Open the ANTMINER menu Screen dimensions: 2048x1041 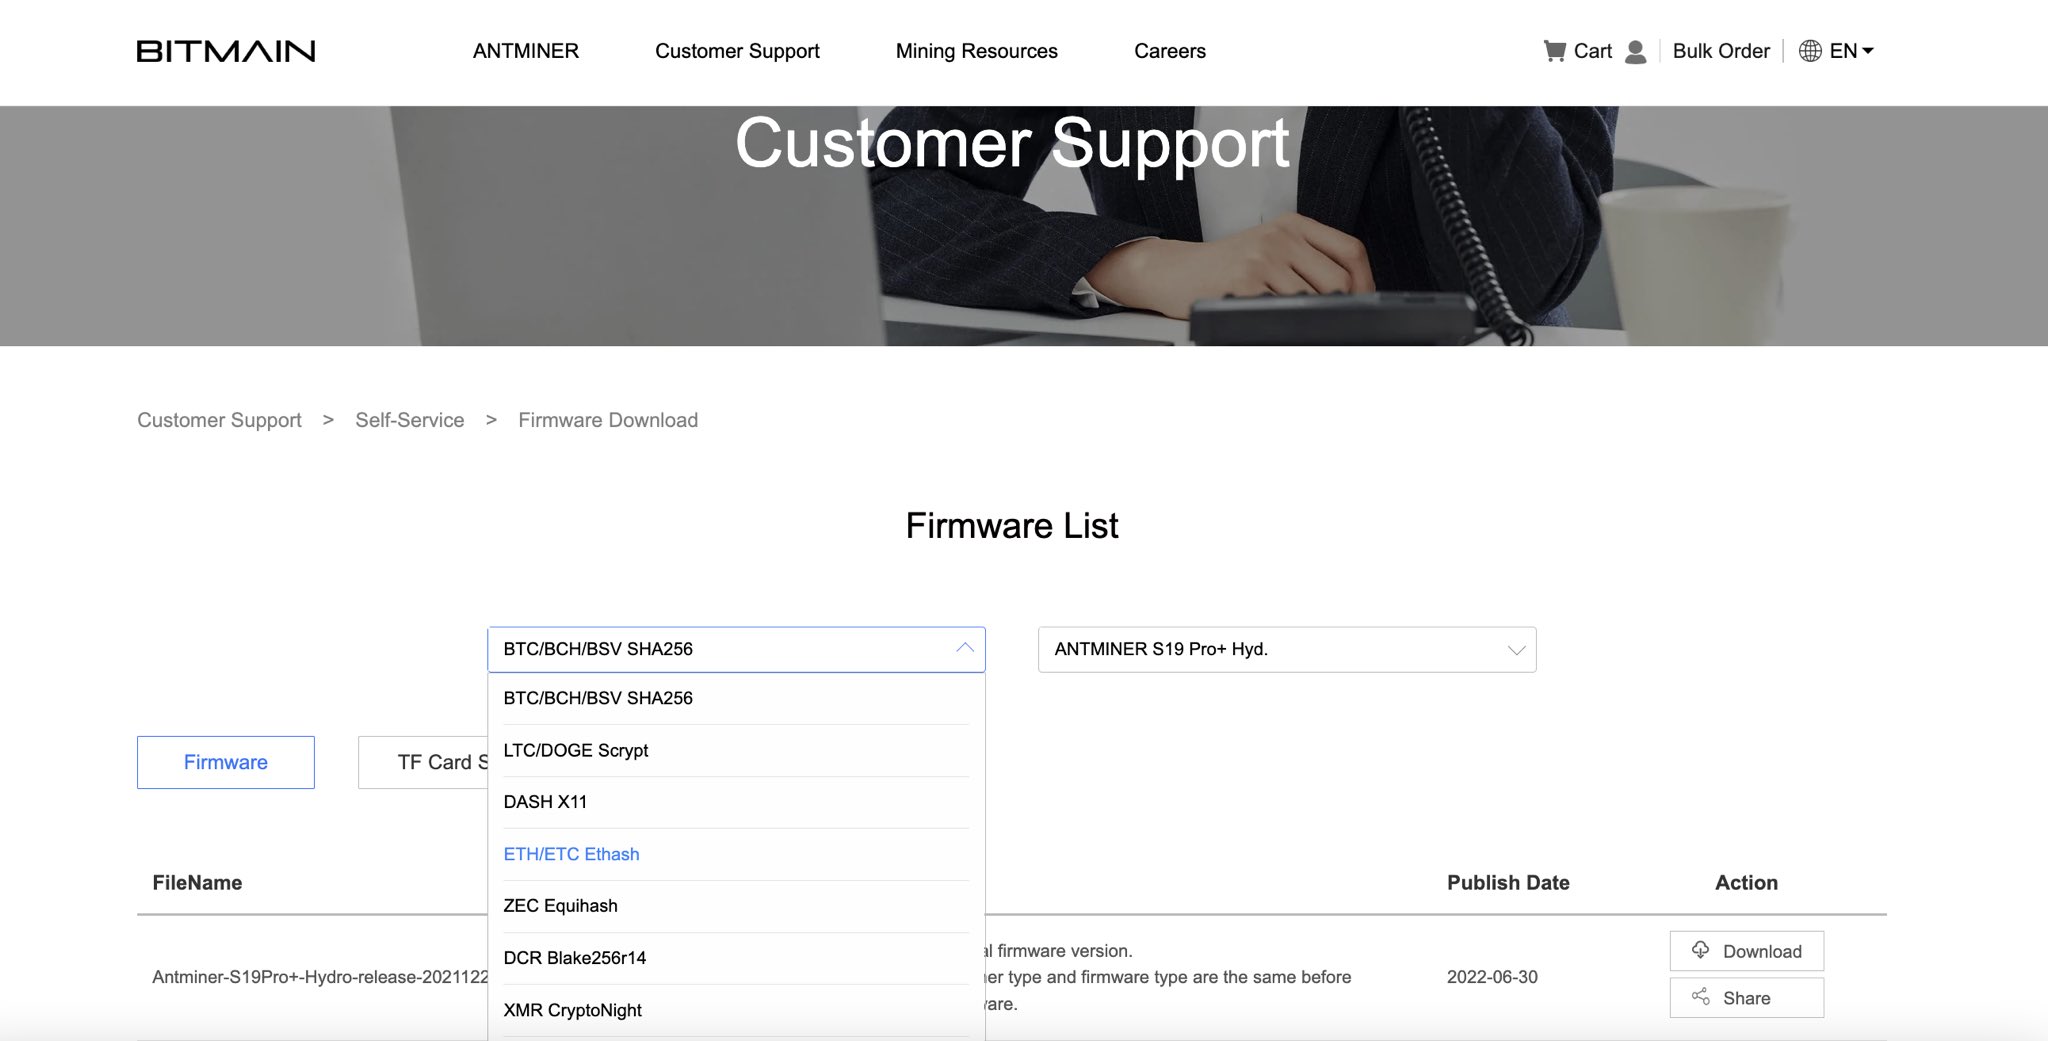tap(526, 51)
